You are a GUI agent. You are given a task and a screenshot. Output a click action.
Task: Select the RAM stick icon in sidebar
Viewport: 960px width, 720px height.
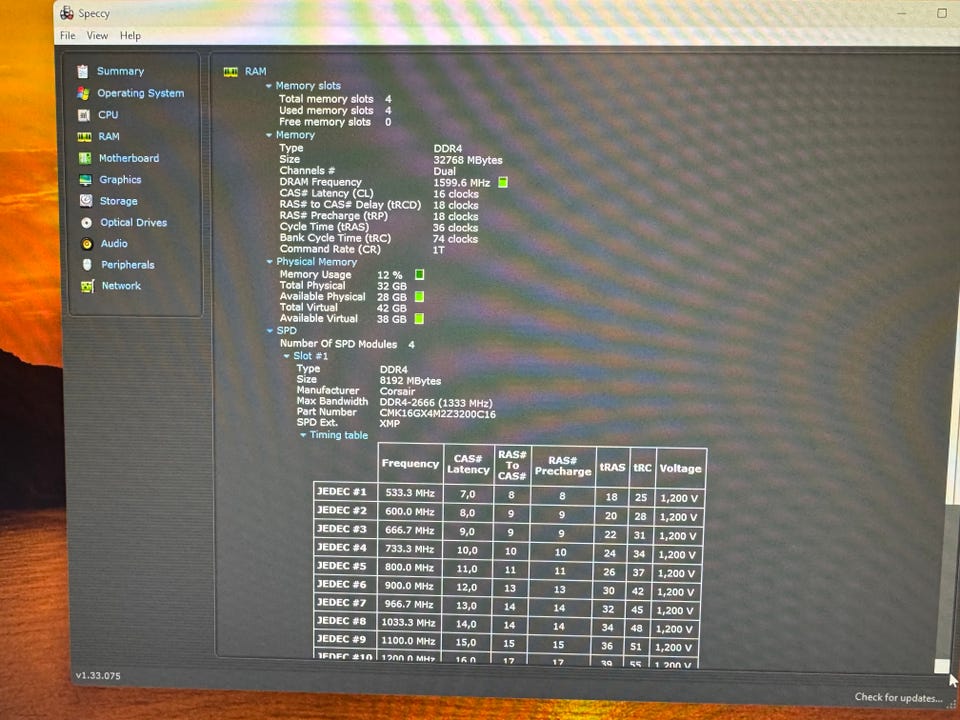point(84,137)
